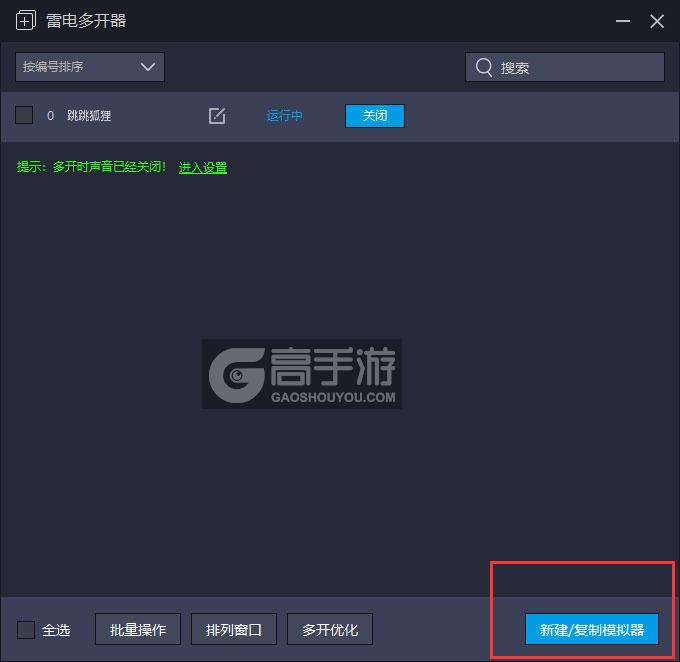Open the 按编号排序 sort dropdown
680x662 pixels.
[x=90, y=67]
